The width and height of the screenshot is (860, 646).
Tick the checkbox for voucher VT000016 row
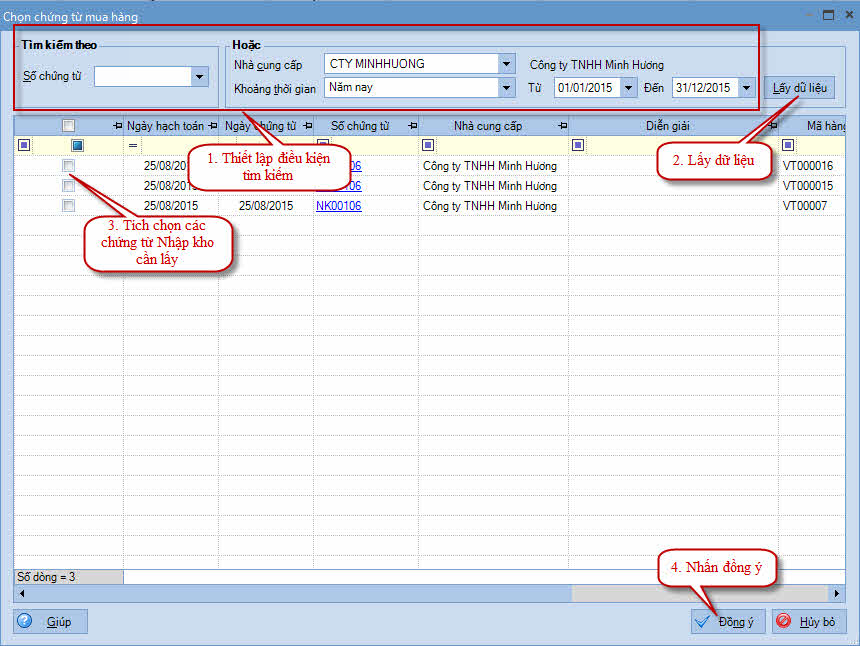68,165
